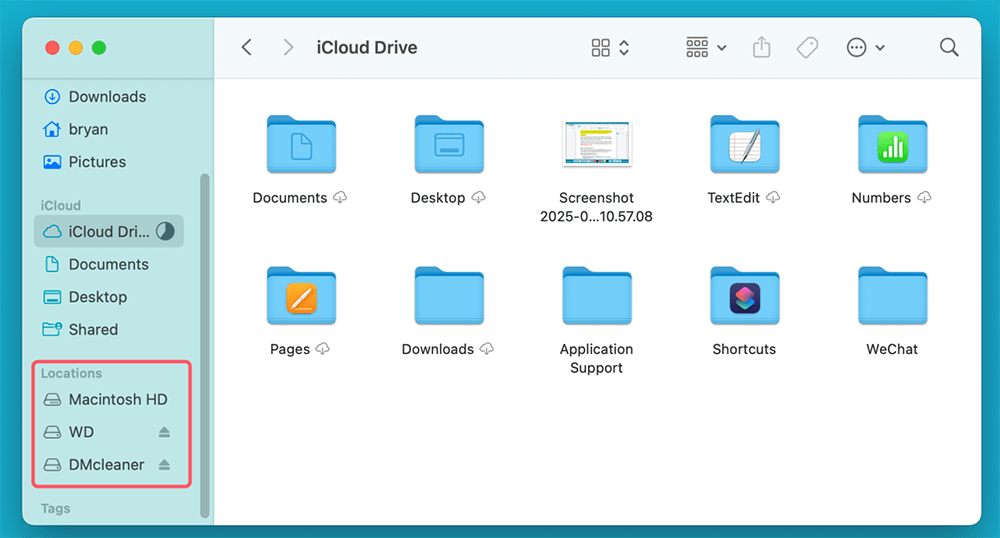Click cloud download icon beside Desktop folder
Viewport: 1000px width, 538px height.
pos(478,198)
